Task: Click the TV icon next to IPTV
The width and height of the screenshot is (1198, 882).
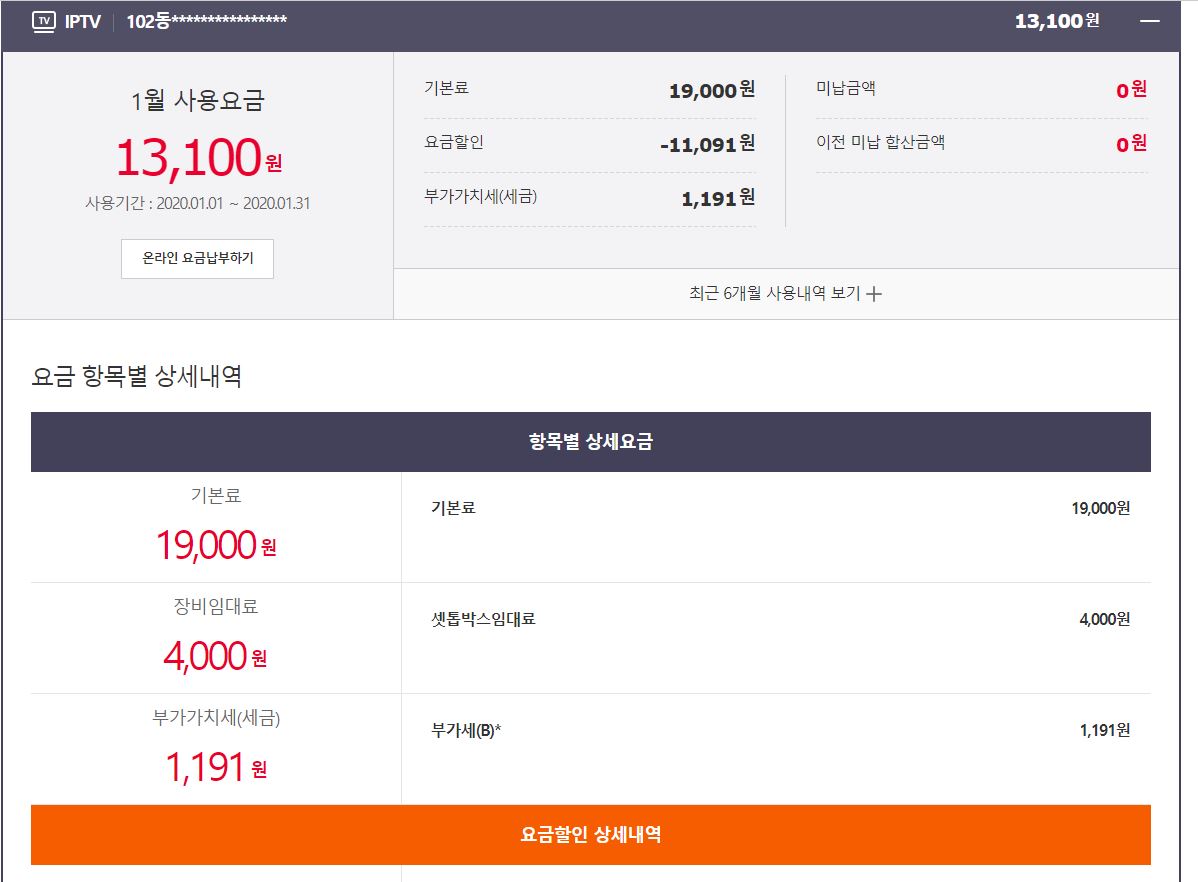Action: [44, 21]
